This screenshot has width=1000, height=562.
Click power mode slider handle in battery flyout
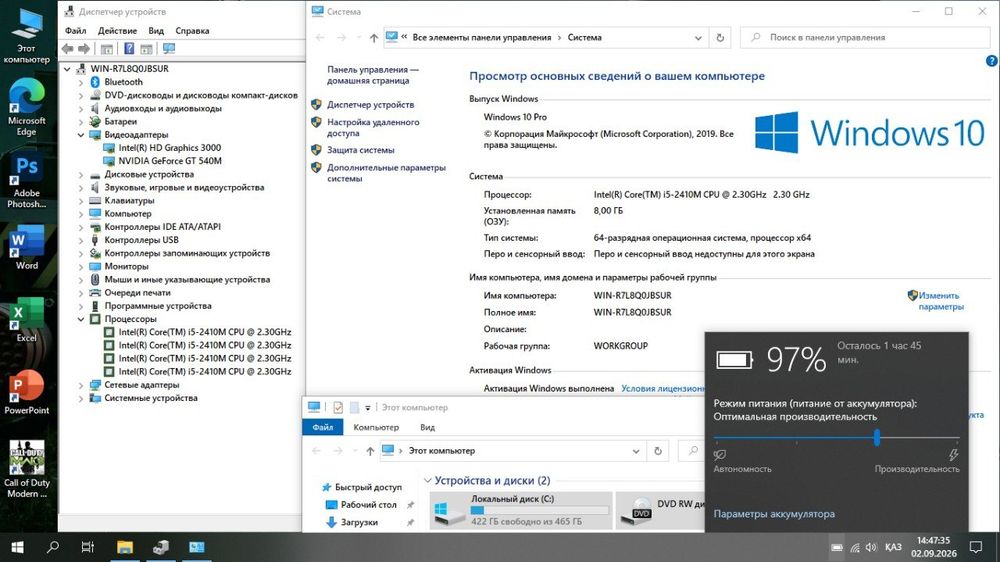877,438
